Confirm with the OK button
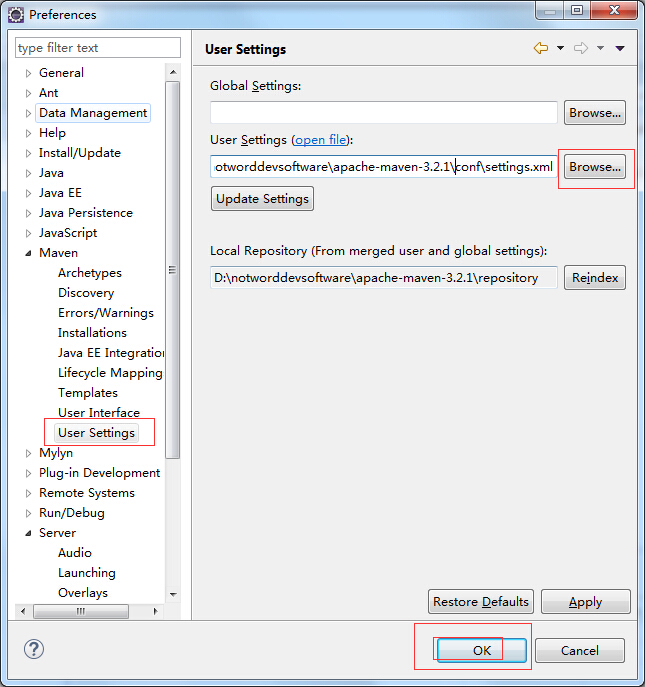 click(482, 650)
